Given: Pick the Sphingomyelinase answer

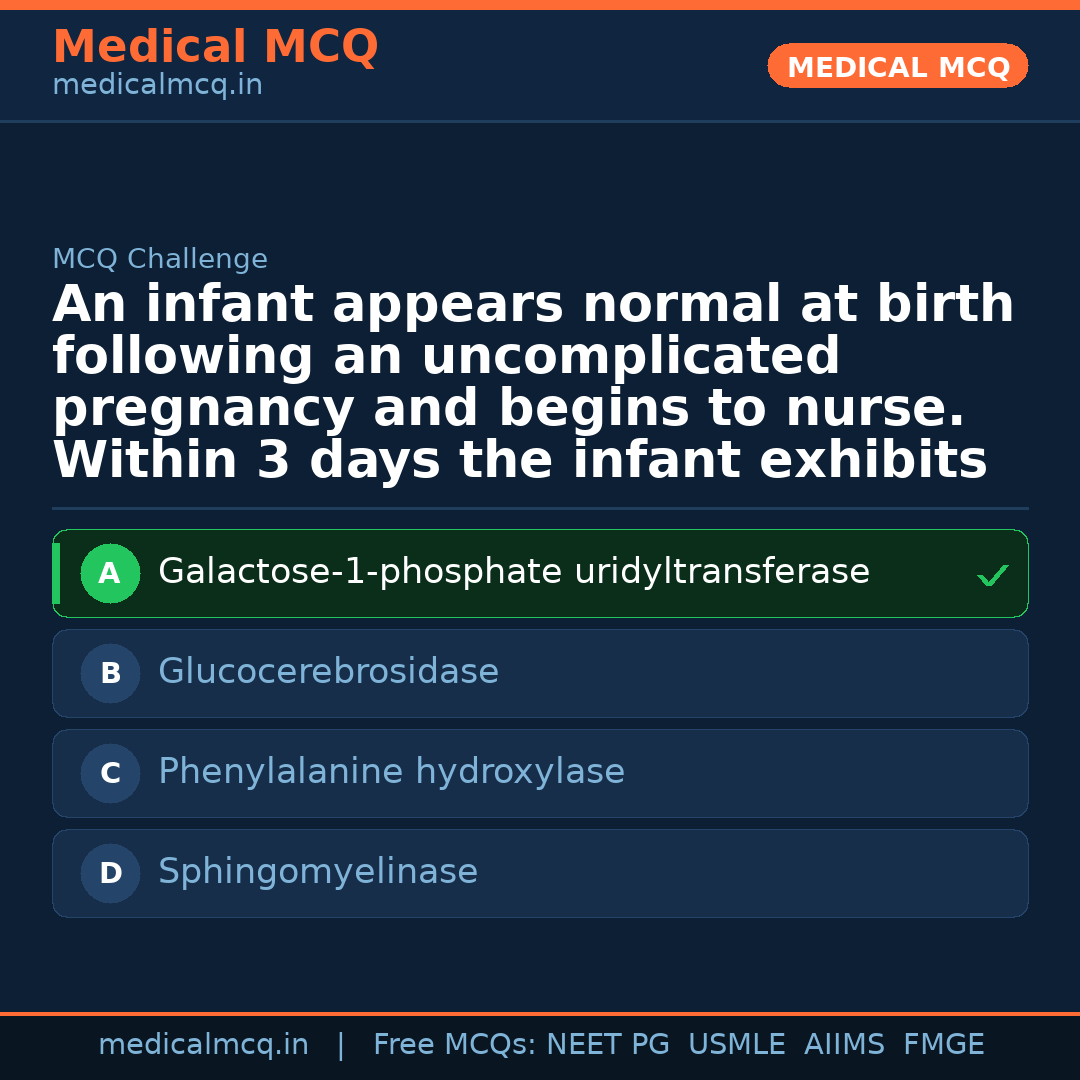Looking at the screenshot, I should (317, 873).
